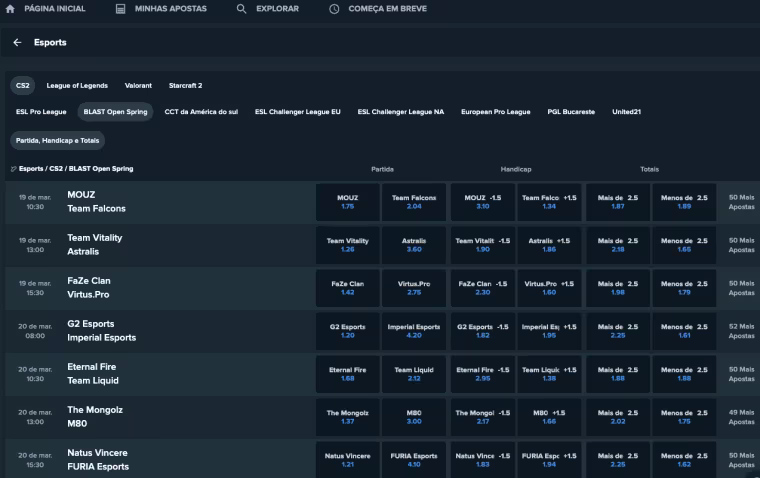Switch to Starcraft 2 tab
Image resolution: width=760 pixels, height=478 pixels.
point(186,85)
